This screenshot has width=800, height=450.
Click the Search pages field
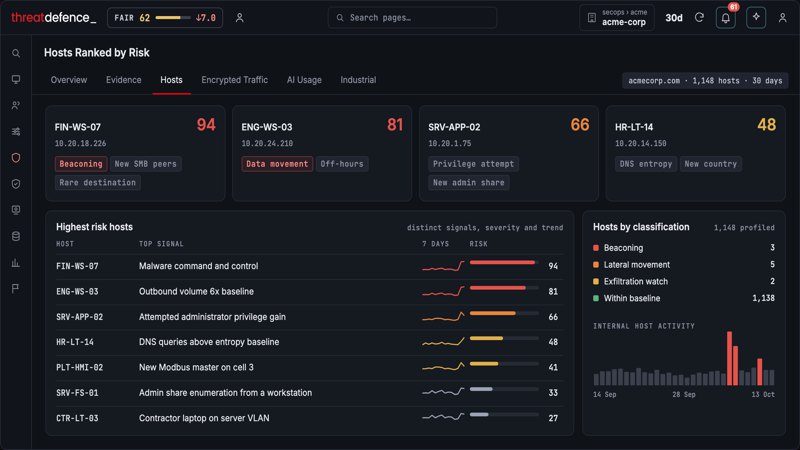(x=412, y=18)
